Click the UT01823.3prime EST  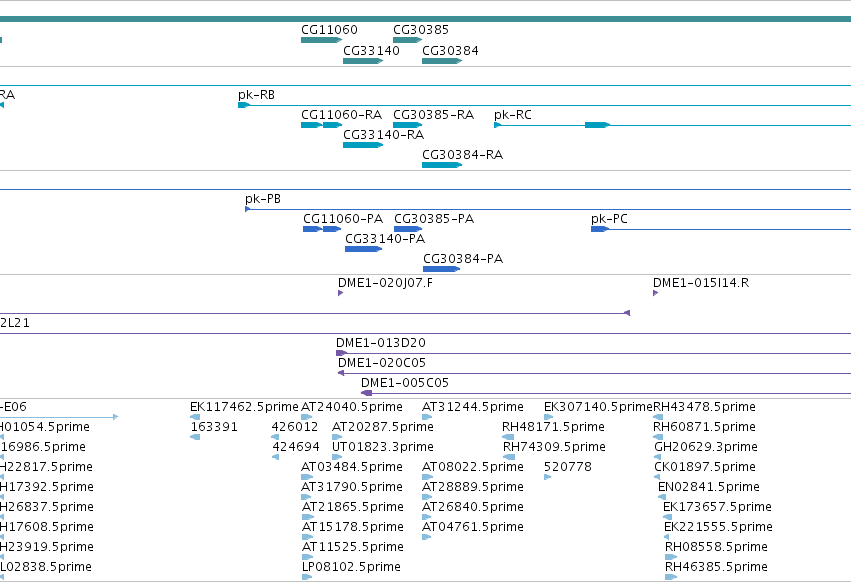pos(337,457)
